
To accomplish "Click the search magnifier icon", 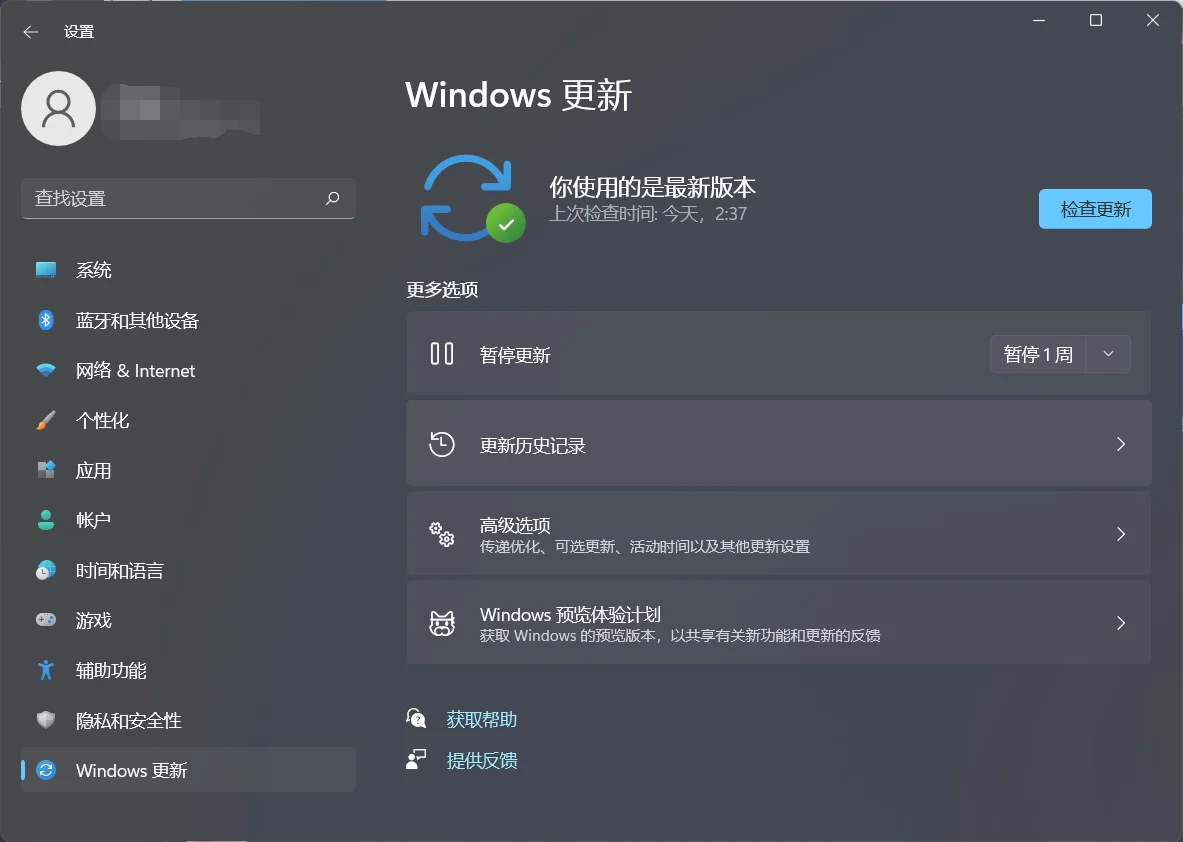I will [x=333, y=198].
